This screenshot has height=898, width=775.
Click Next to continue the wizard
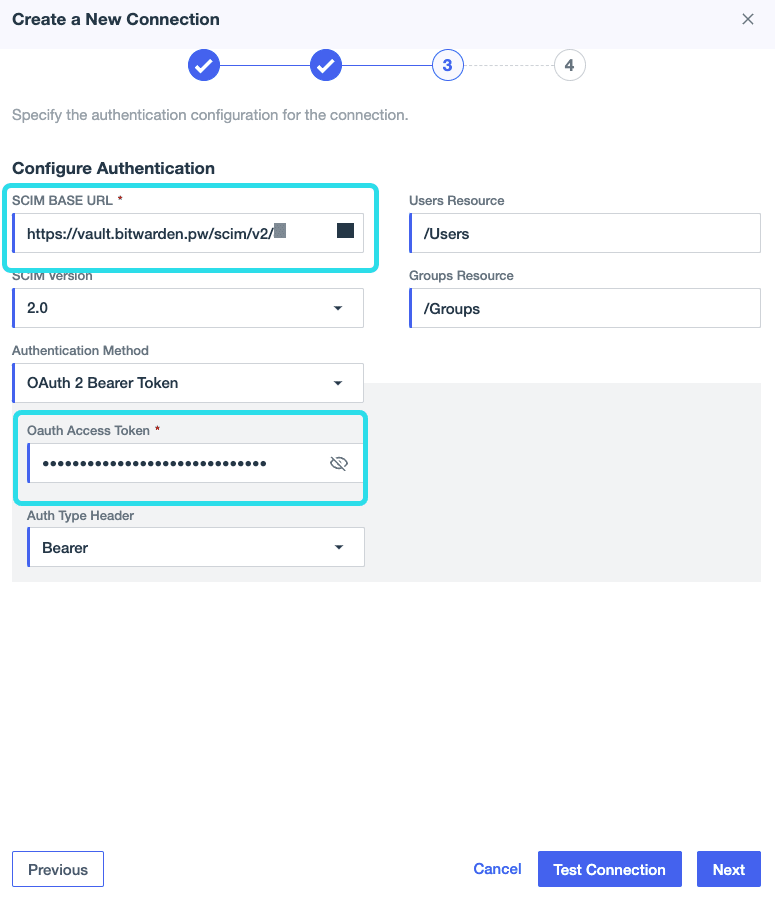click(x=728, y=869)
